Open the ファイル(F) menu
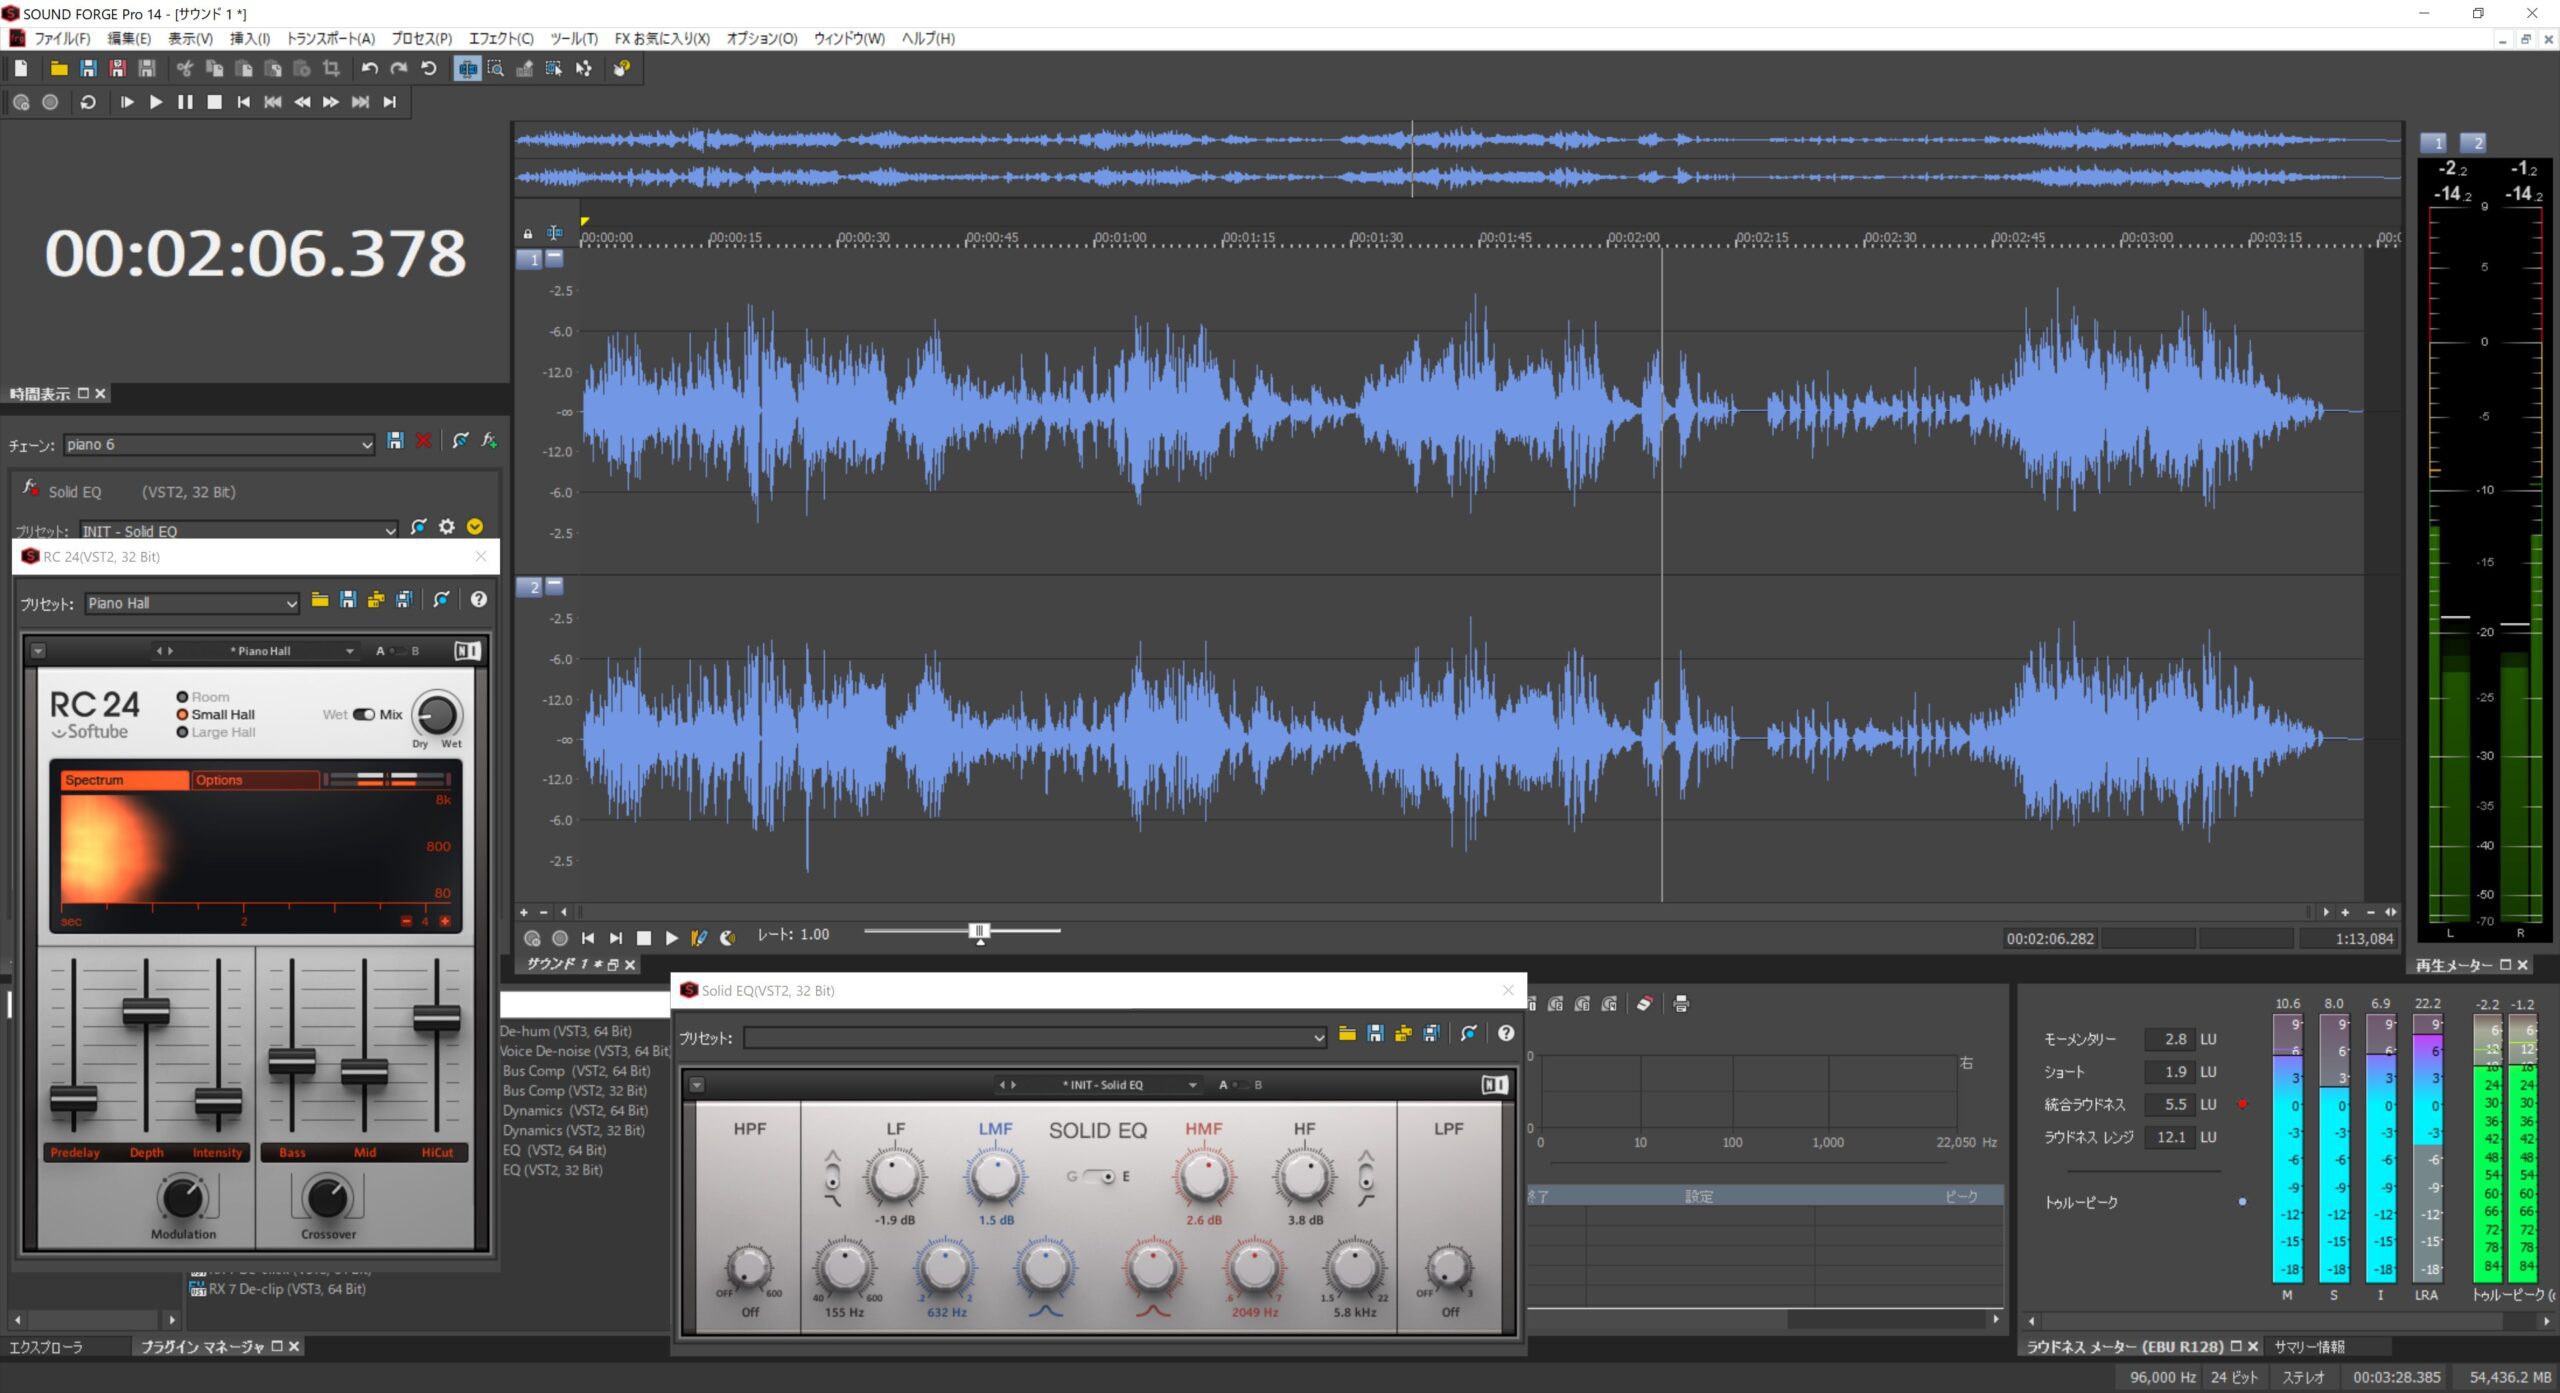 [x=62, y=39]
